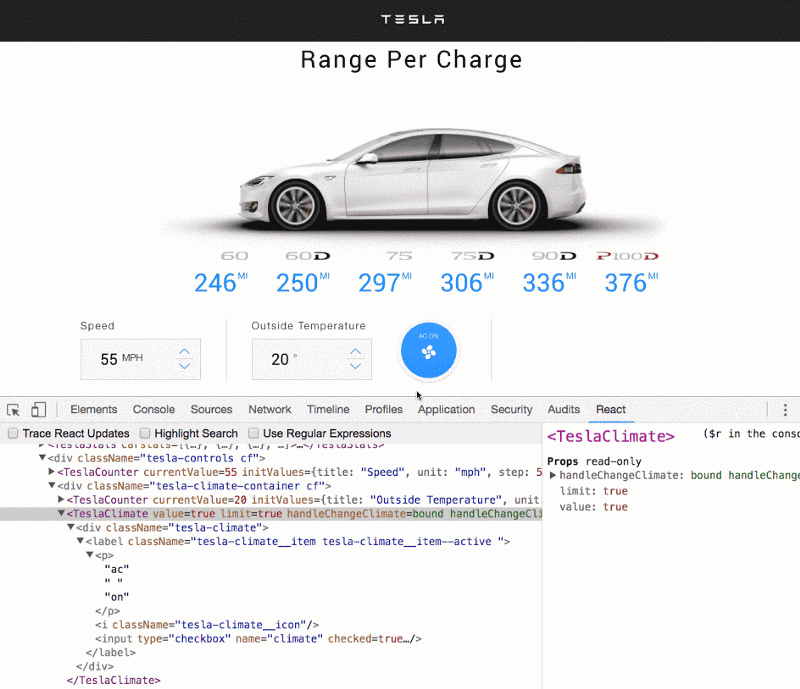Toggle the AC ON climate button
This screenshot has height=689, width=800.
428,349
